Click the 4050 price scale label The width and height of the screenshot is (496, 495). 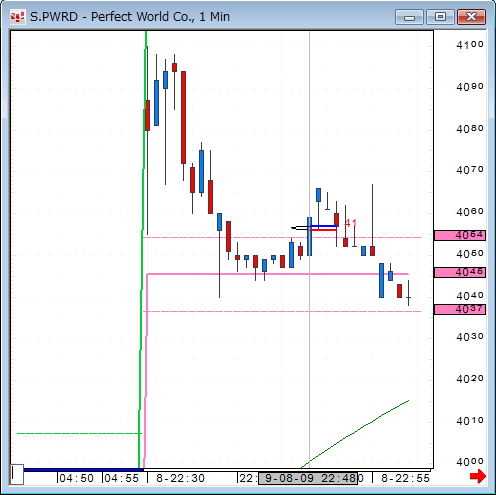(x=470, y=254)
